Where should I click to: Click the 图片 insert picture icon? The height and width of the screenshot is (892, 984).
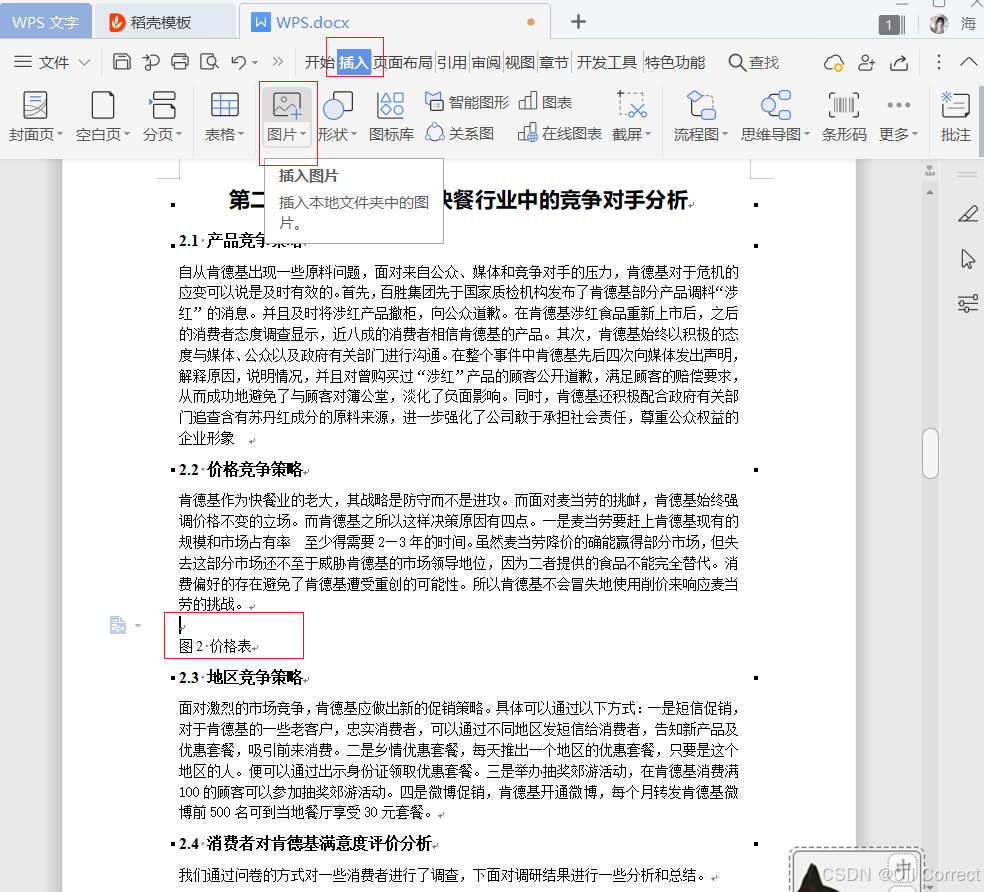coord(287,105)
